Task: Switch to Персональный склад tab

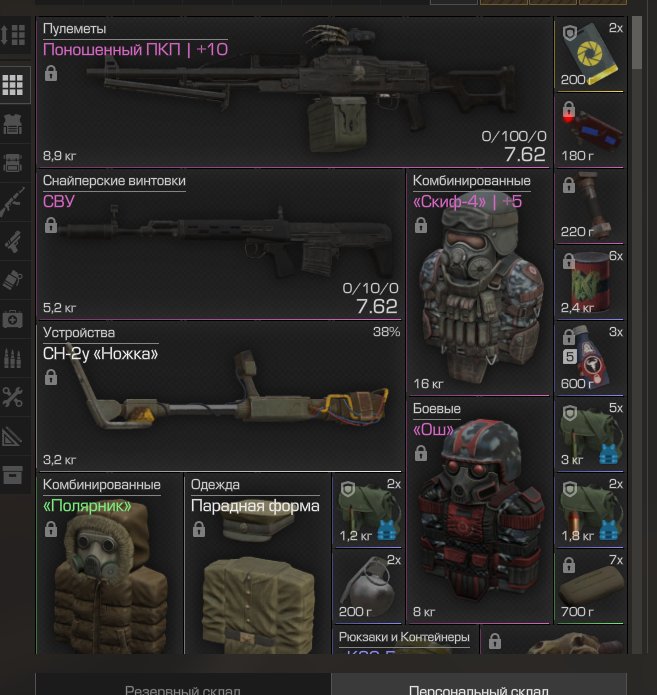Action: pyautogui.click(x=479, y=685)
